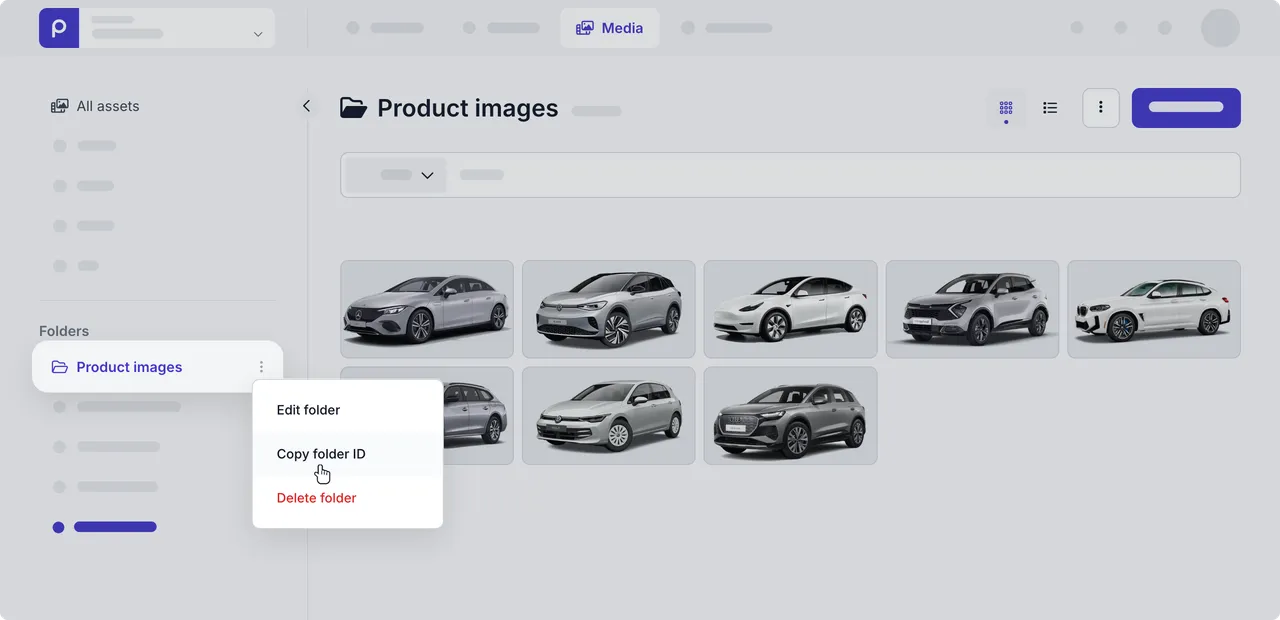Click the purple Prismic logo icon
1280x620 pixels.
[x=59, y=28]
